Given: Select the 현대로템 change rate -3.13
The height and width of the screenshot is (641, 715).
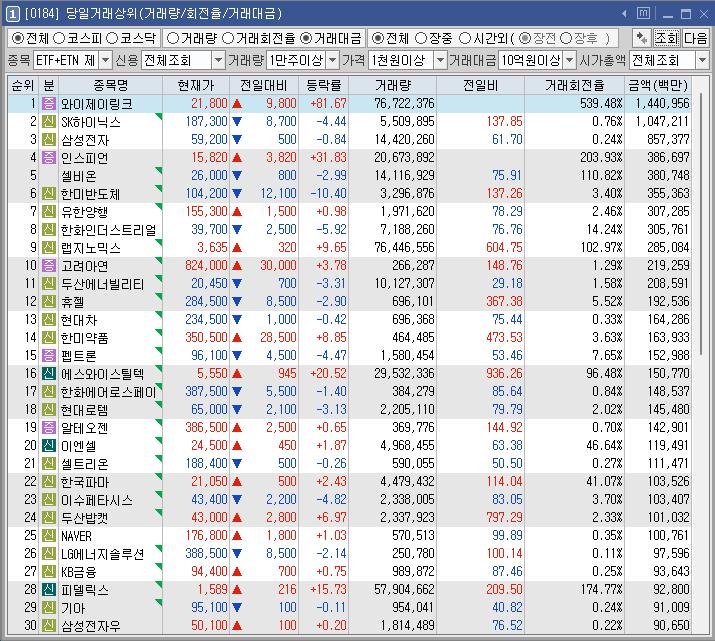Looking at the screenshot, I should [x=331, y=409].
